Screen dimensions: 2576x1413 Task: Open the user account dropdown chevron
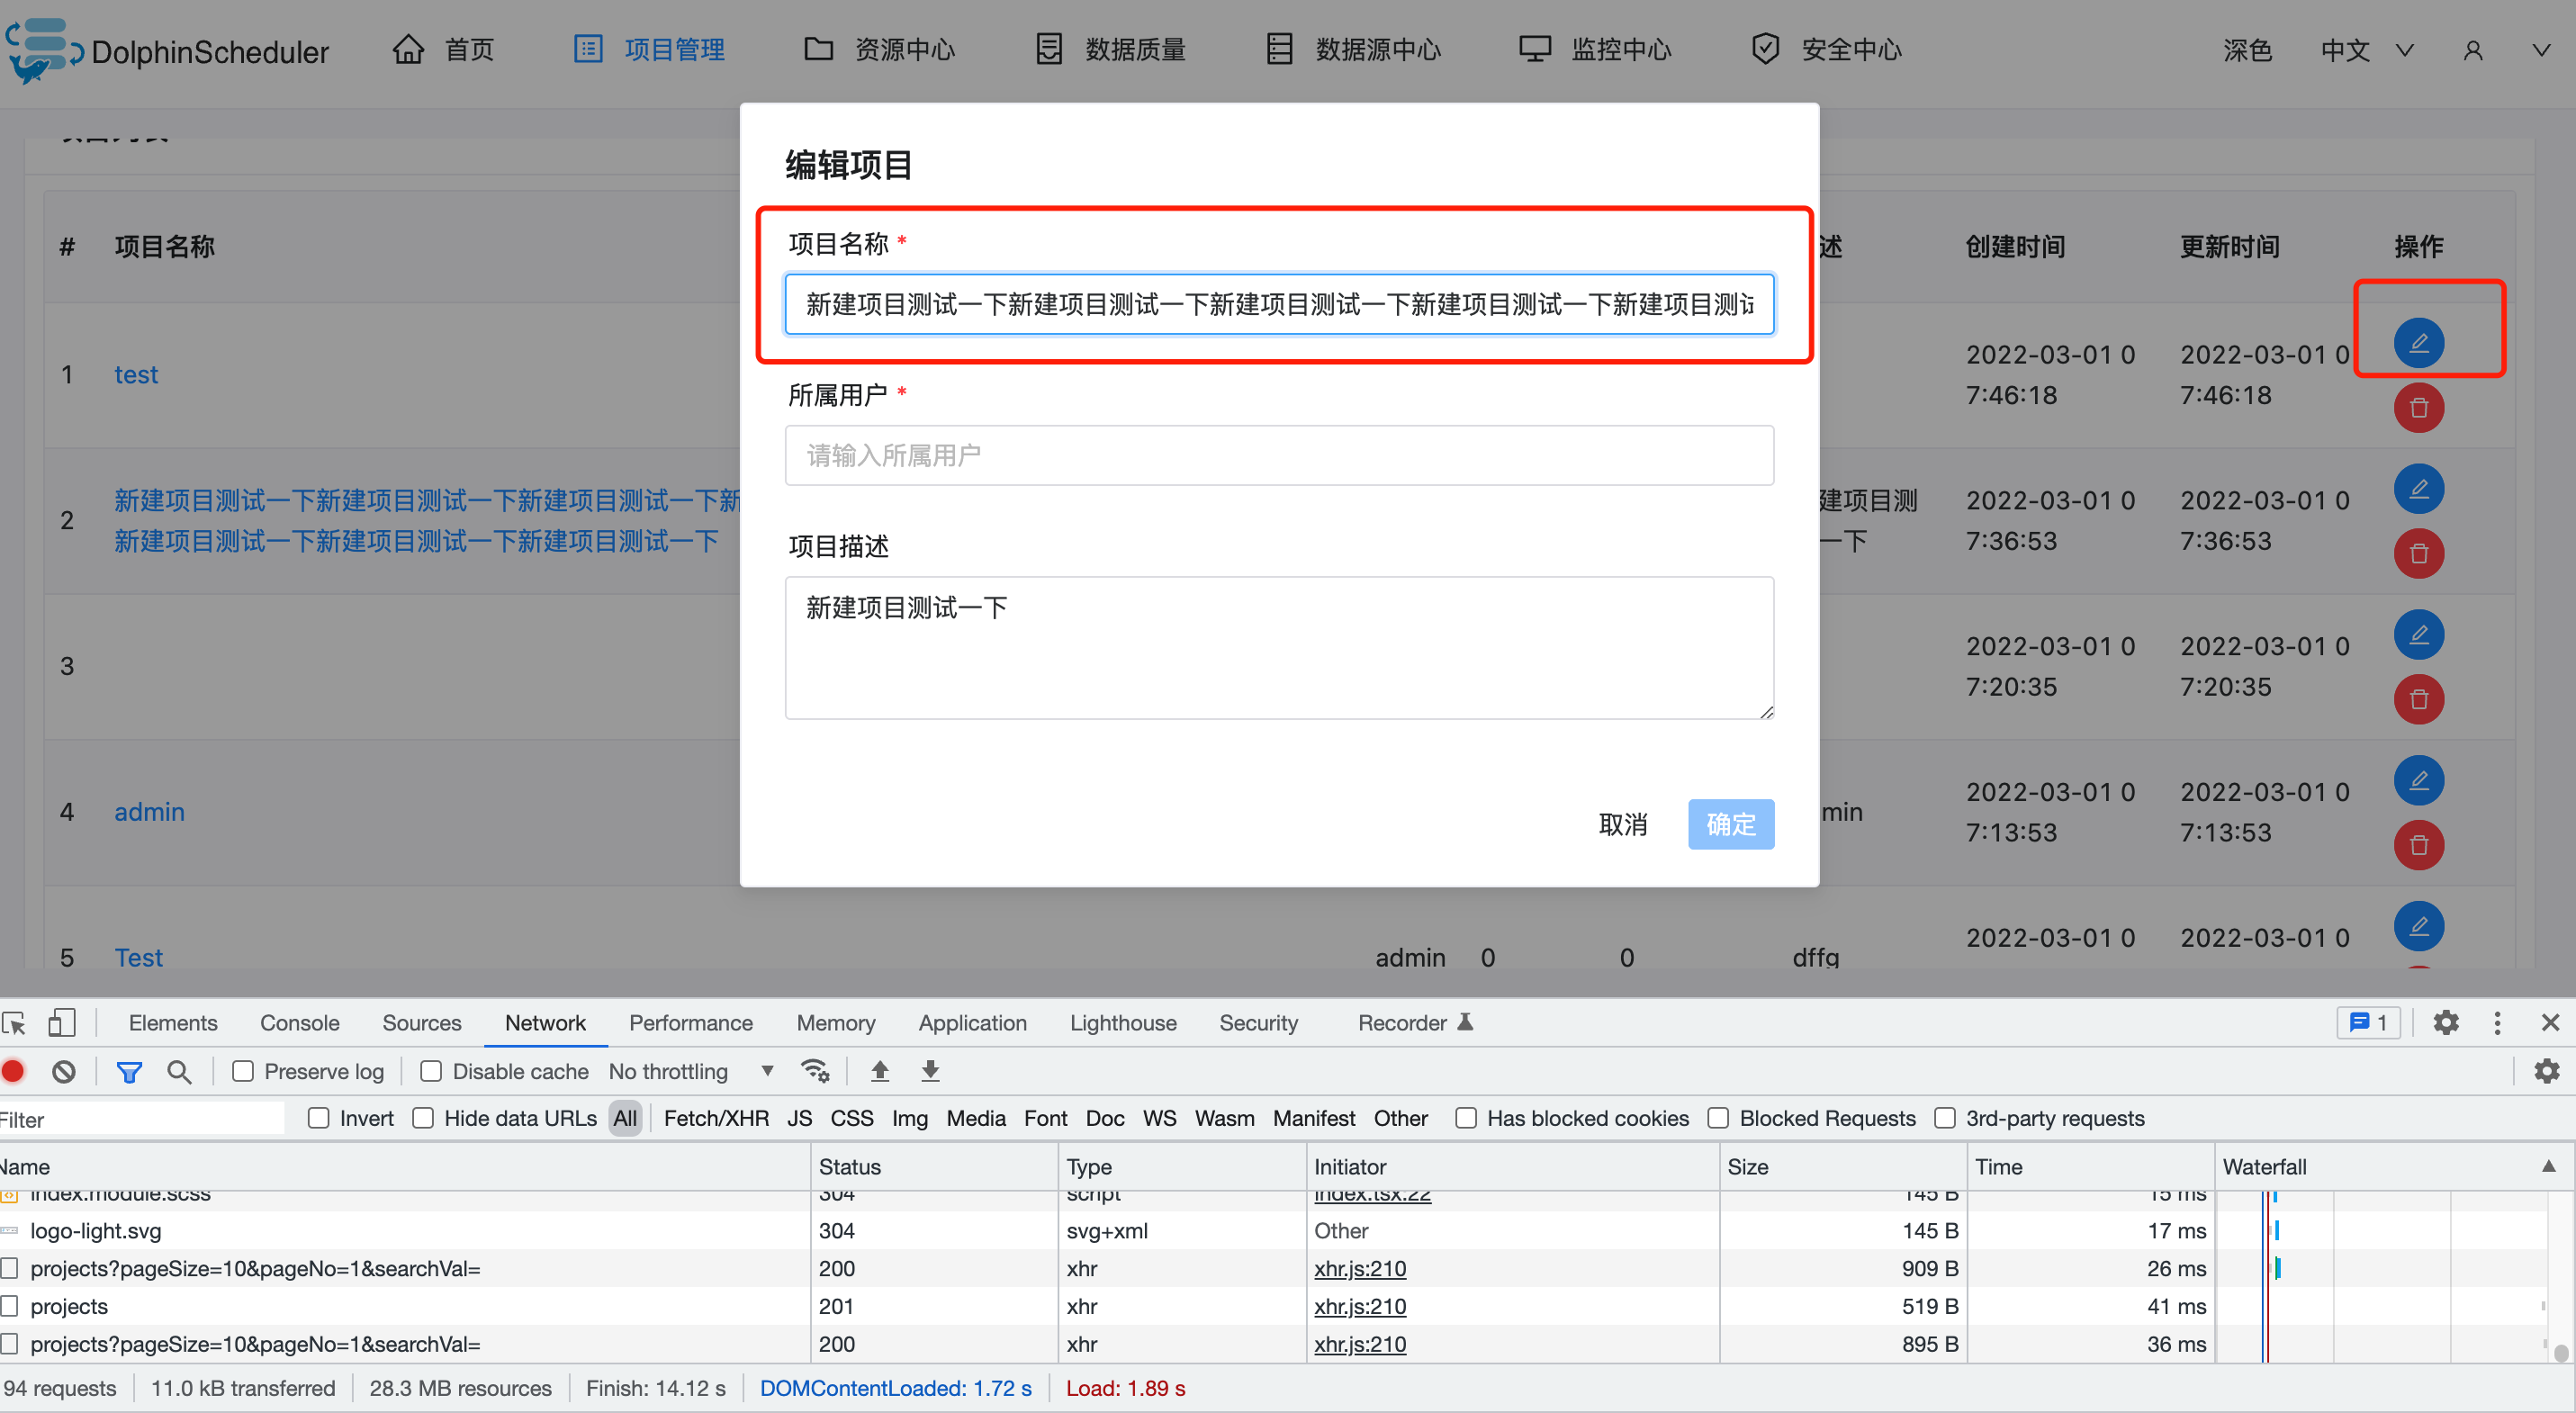pos(2540,50)
